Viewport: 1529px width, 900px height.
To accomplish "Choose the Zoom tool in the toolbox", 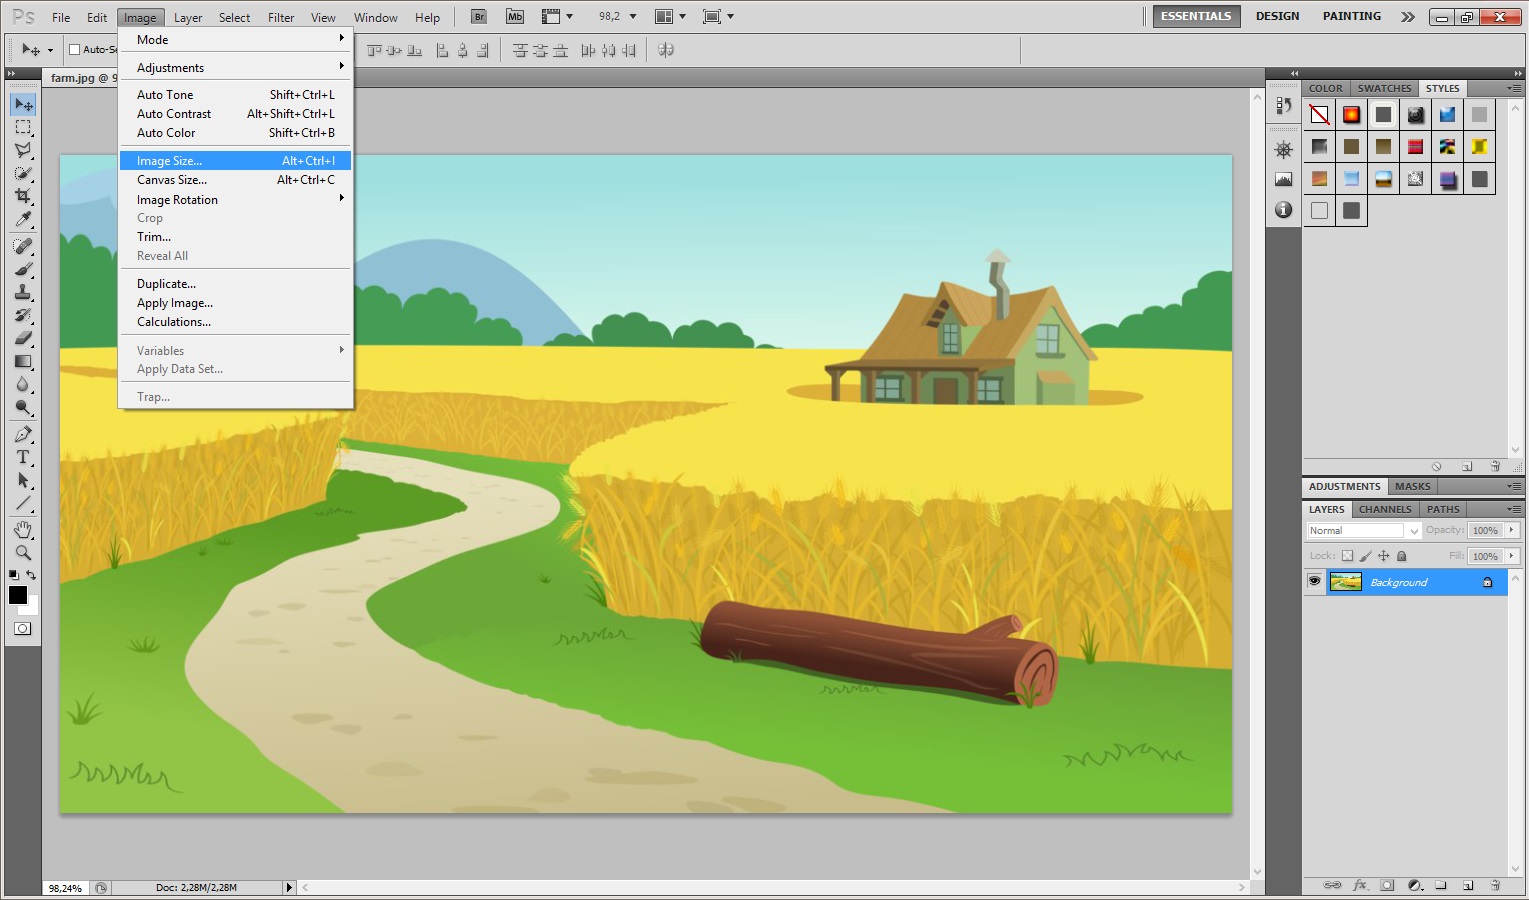I will tap(23, 552).
